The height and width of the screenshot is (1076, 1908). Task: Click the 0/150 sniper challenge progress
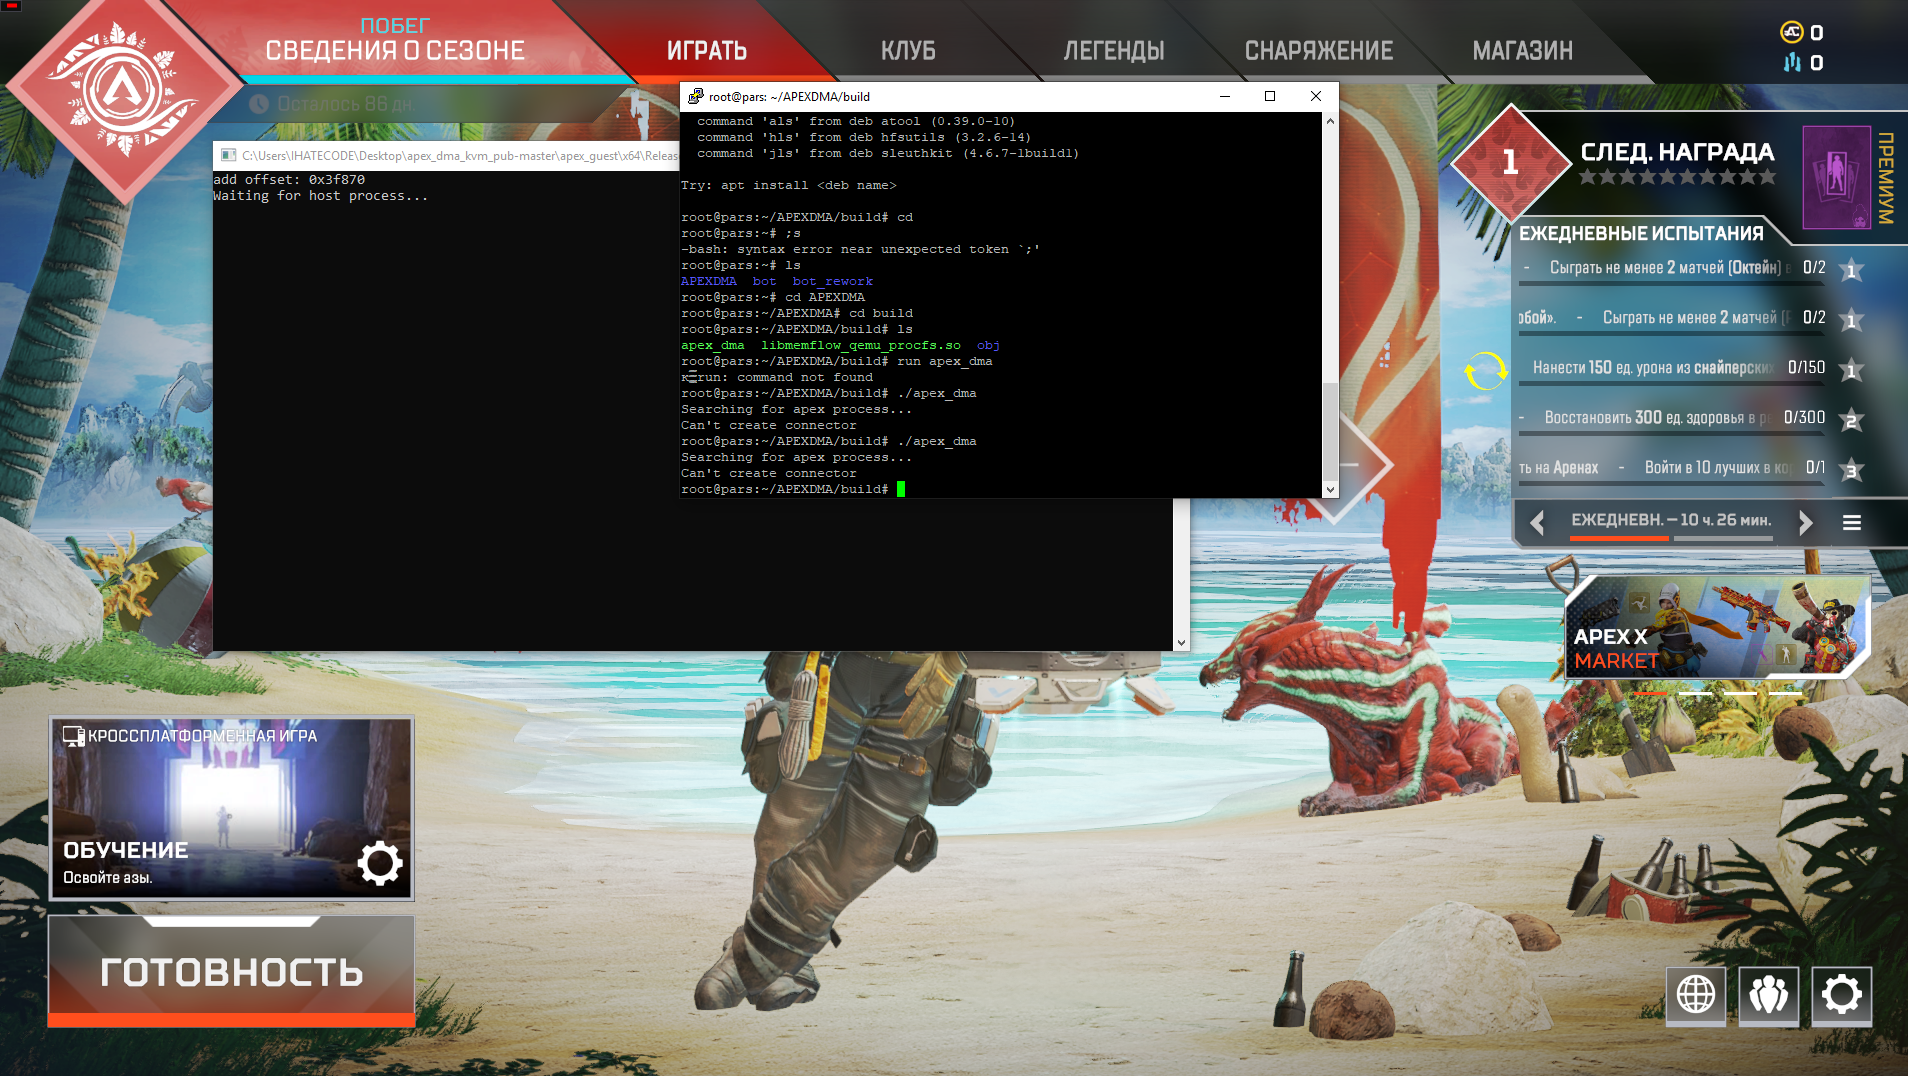pos(1806,368)
